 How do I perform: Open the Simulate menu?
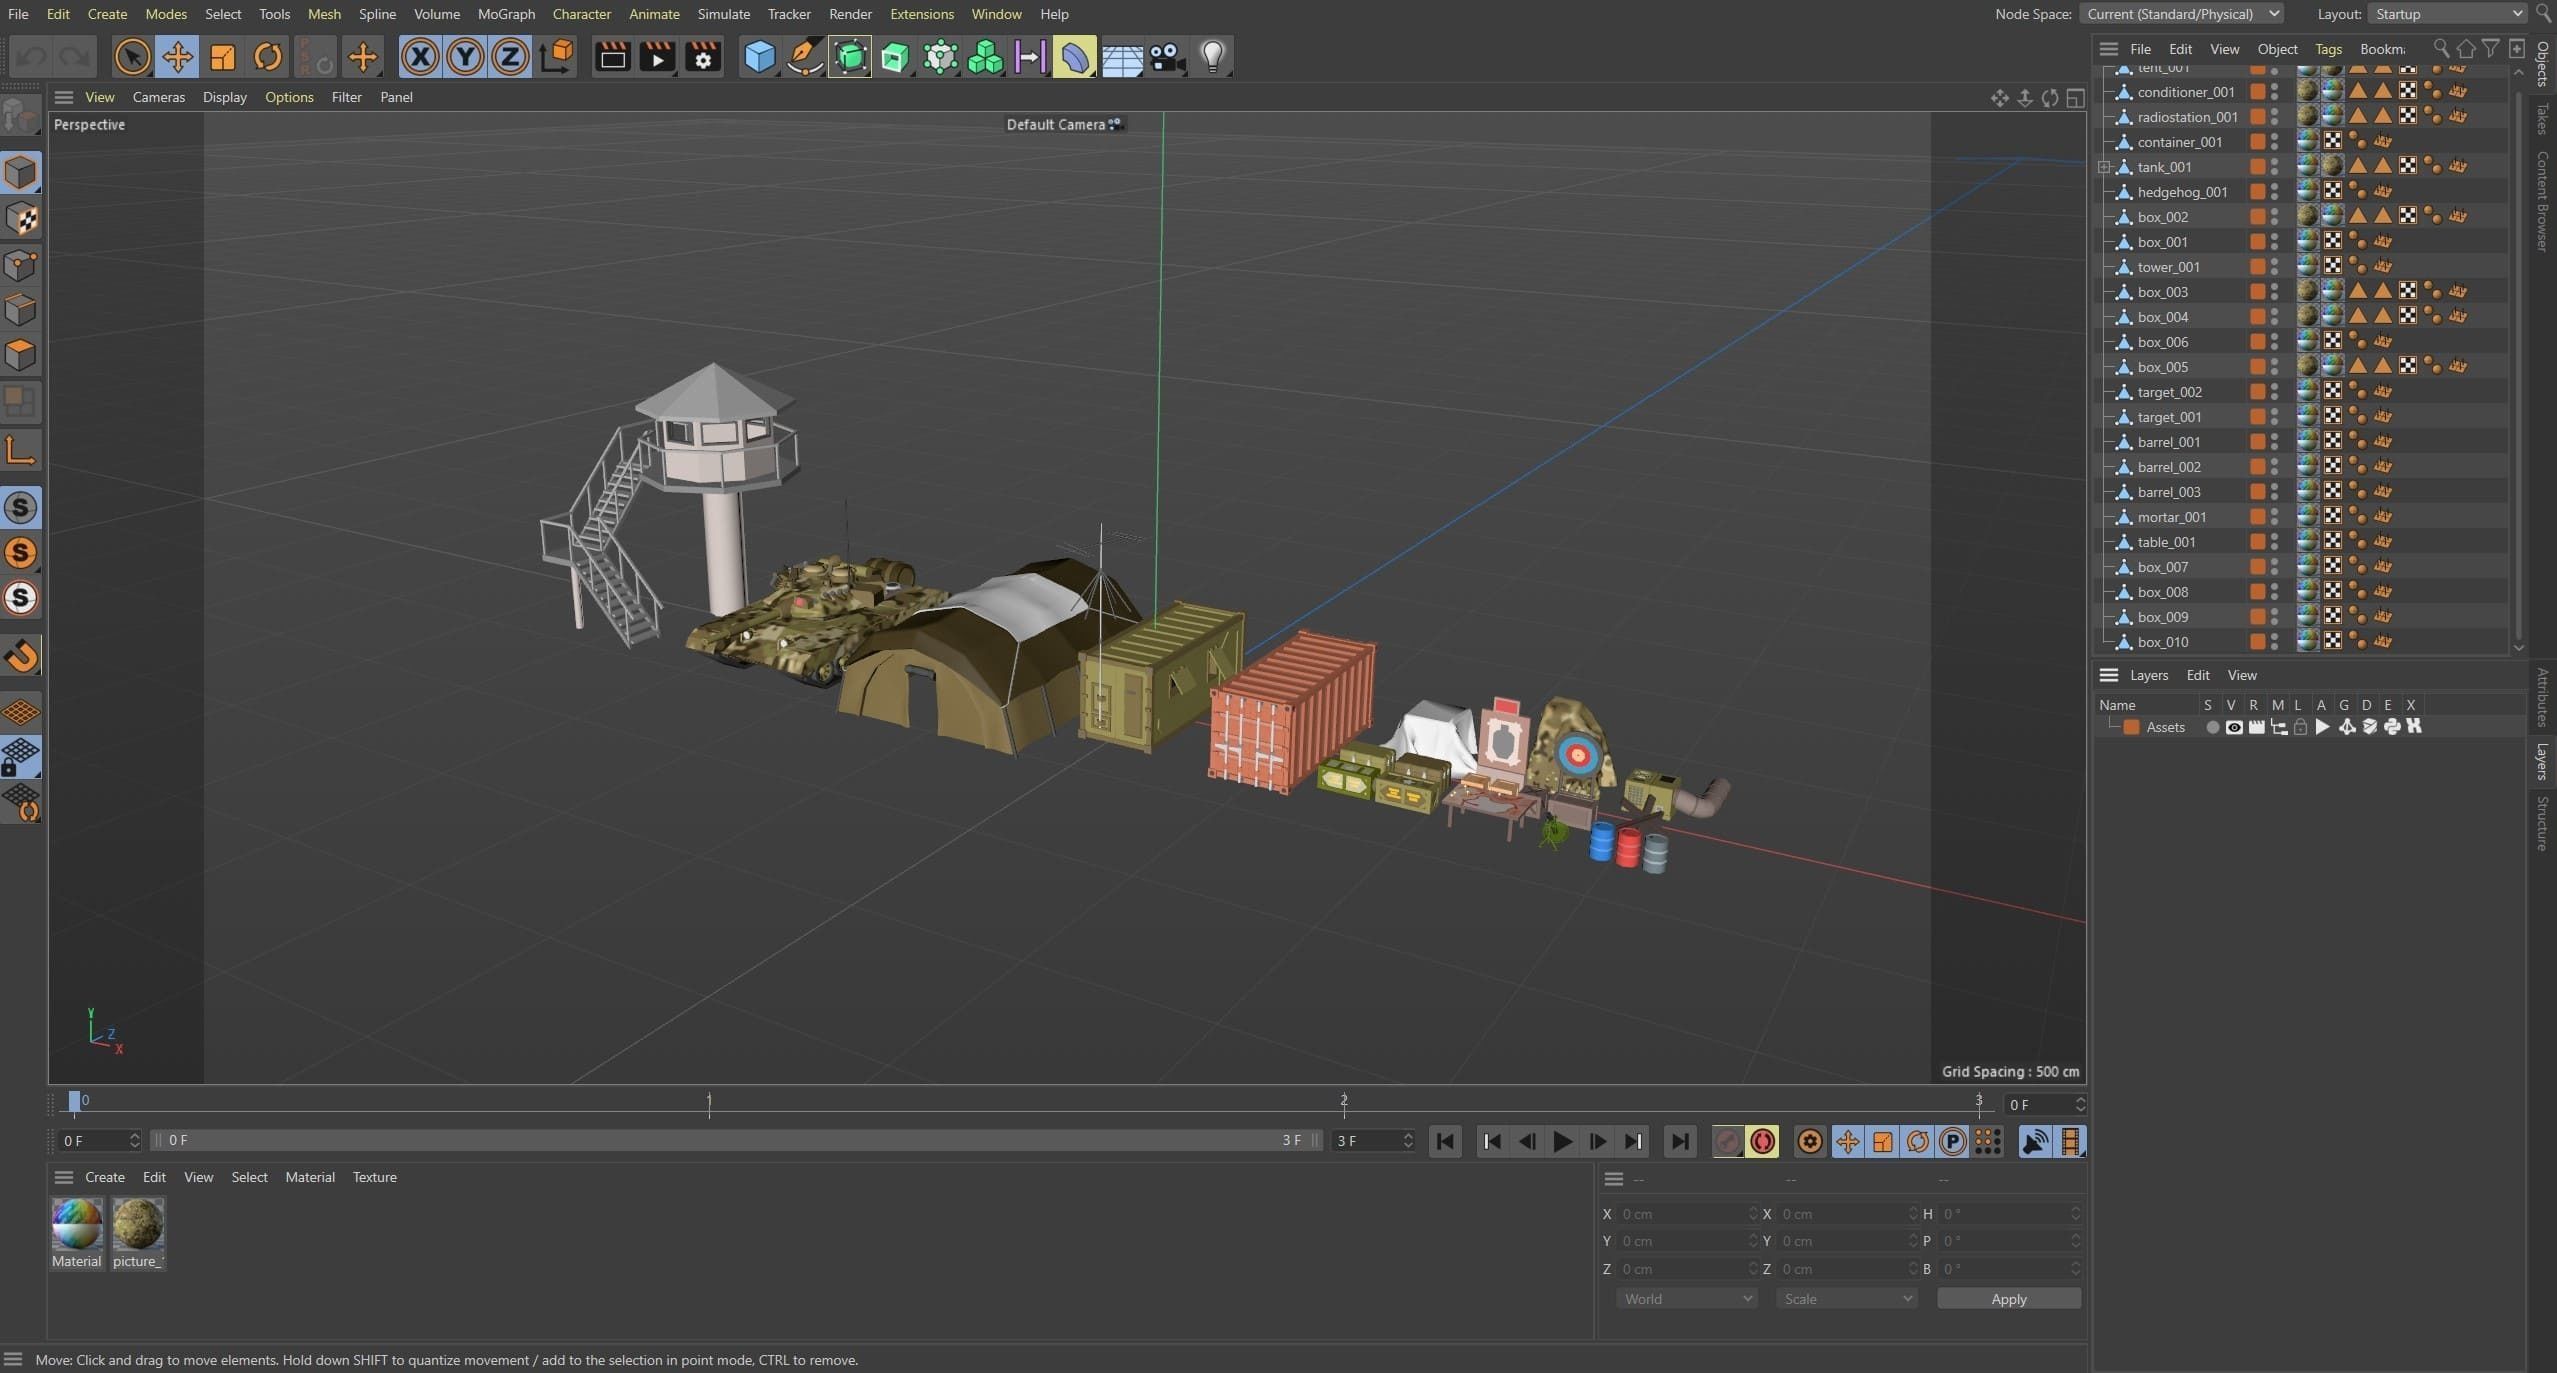click(x=723, y=14)
